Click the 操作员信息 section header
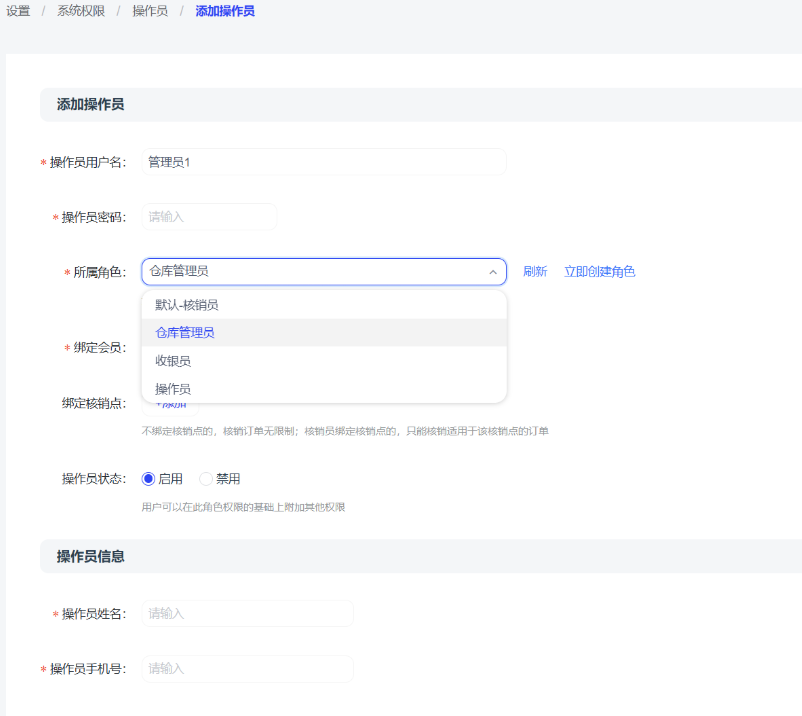The height and width of the screenshot is (716, 802). [91, 557]
